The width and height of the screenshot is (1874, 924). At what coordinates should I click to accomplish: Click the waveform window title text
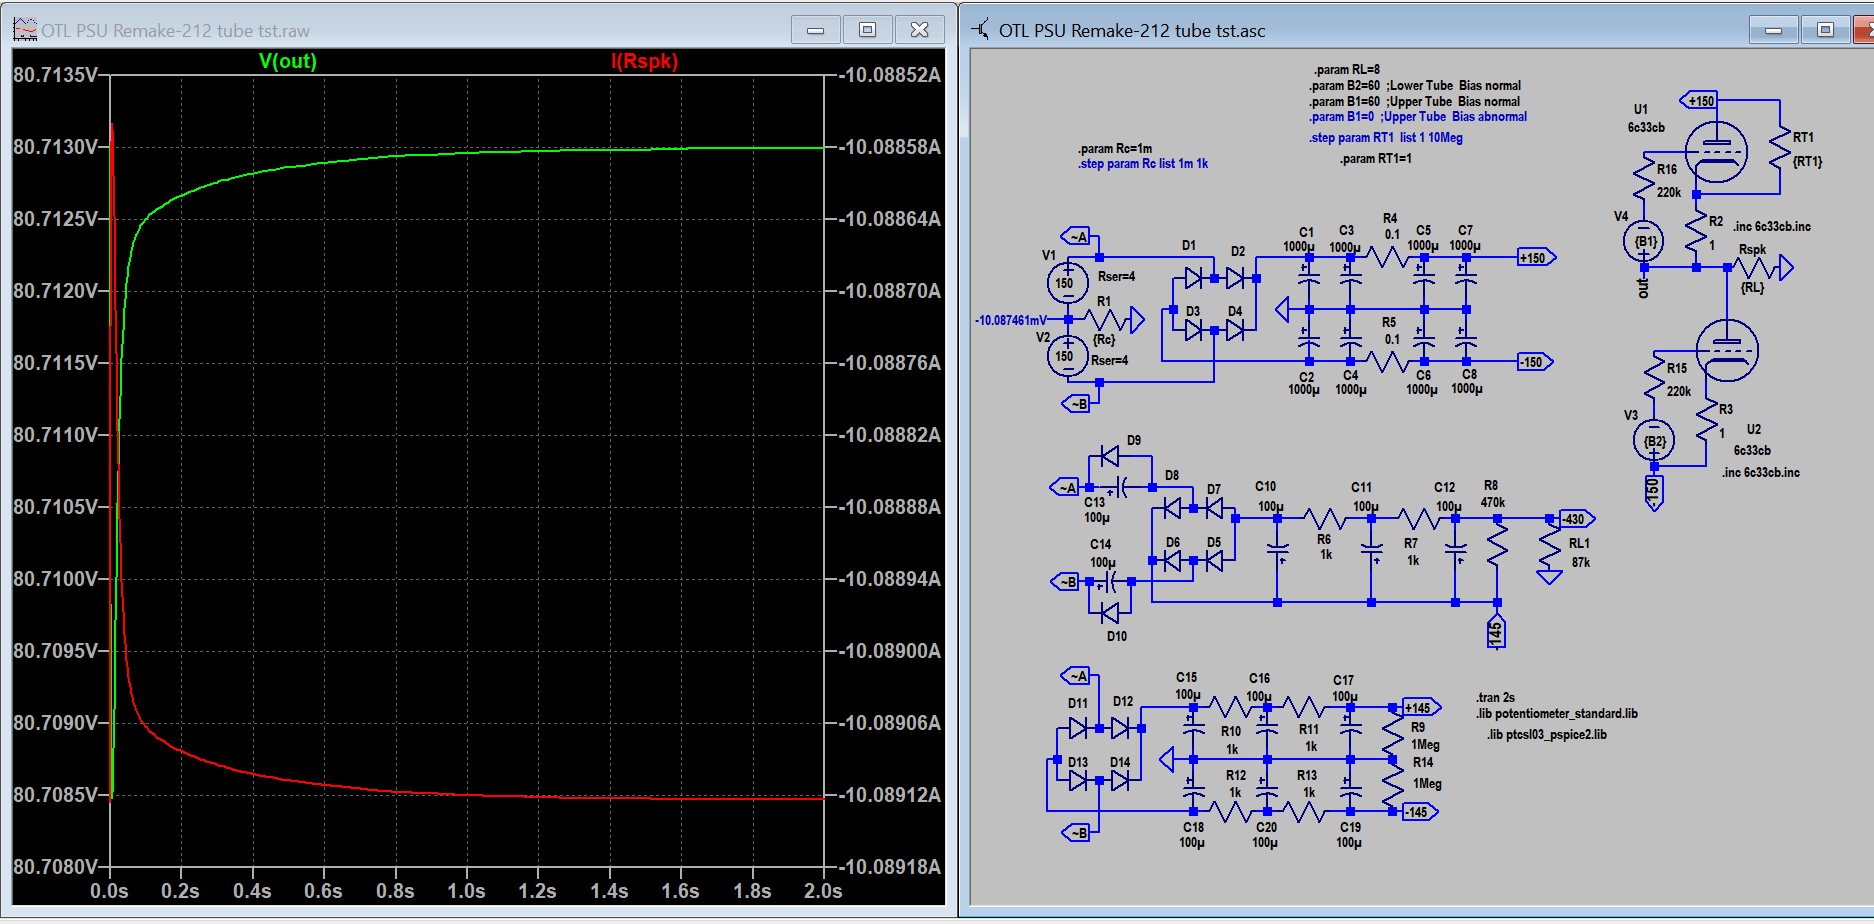point(176,31)
